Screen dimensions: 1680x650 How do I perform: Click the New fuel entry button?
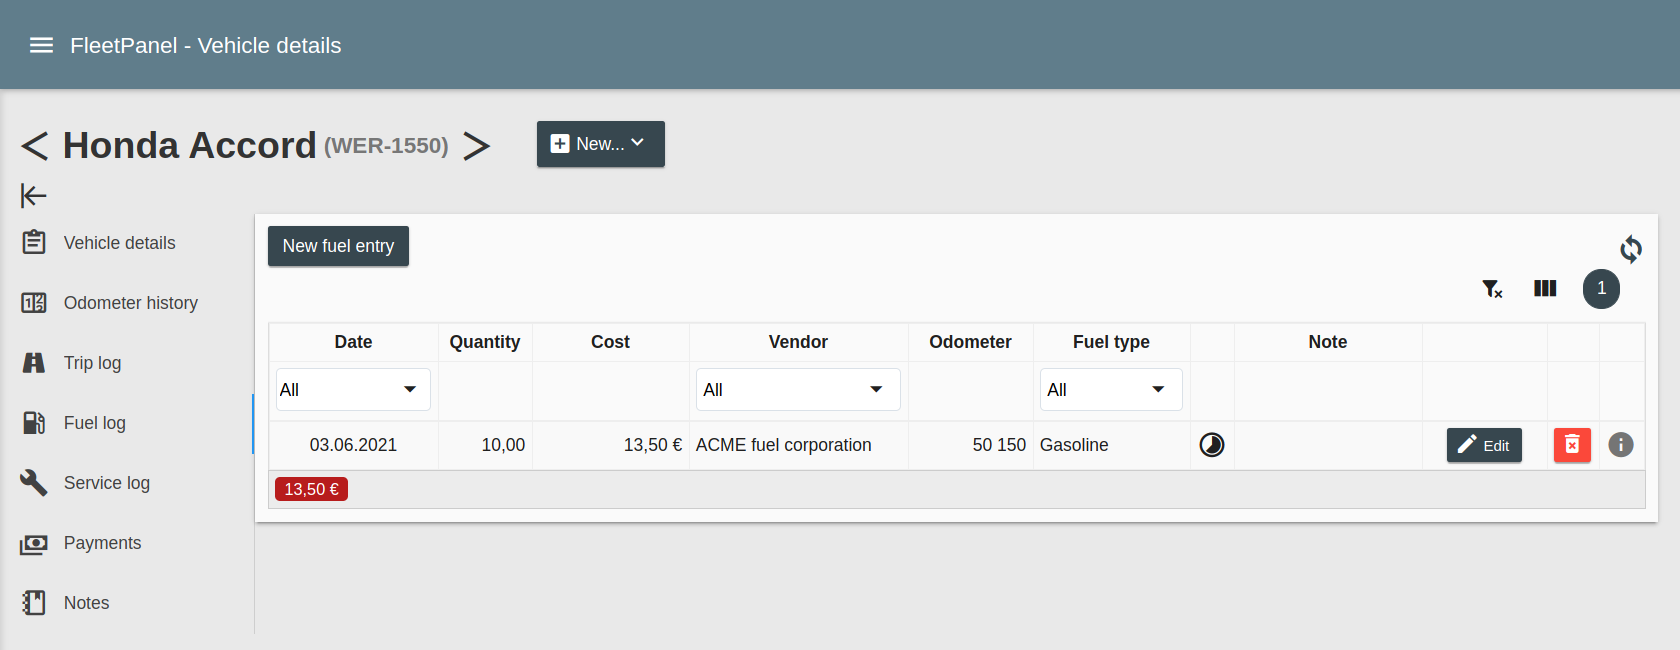338,246
